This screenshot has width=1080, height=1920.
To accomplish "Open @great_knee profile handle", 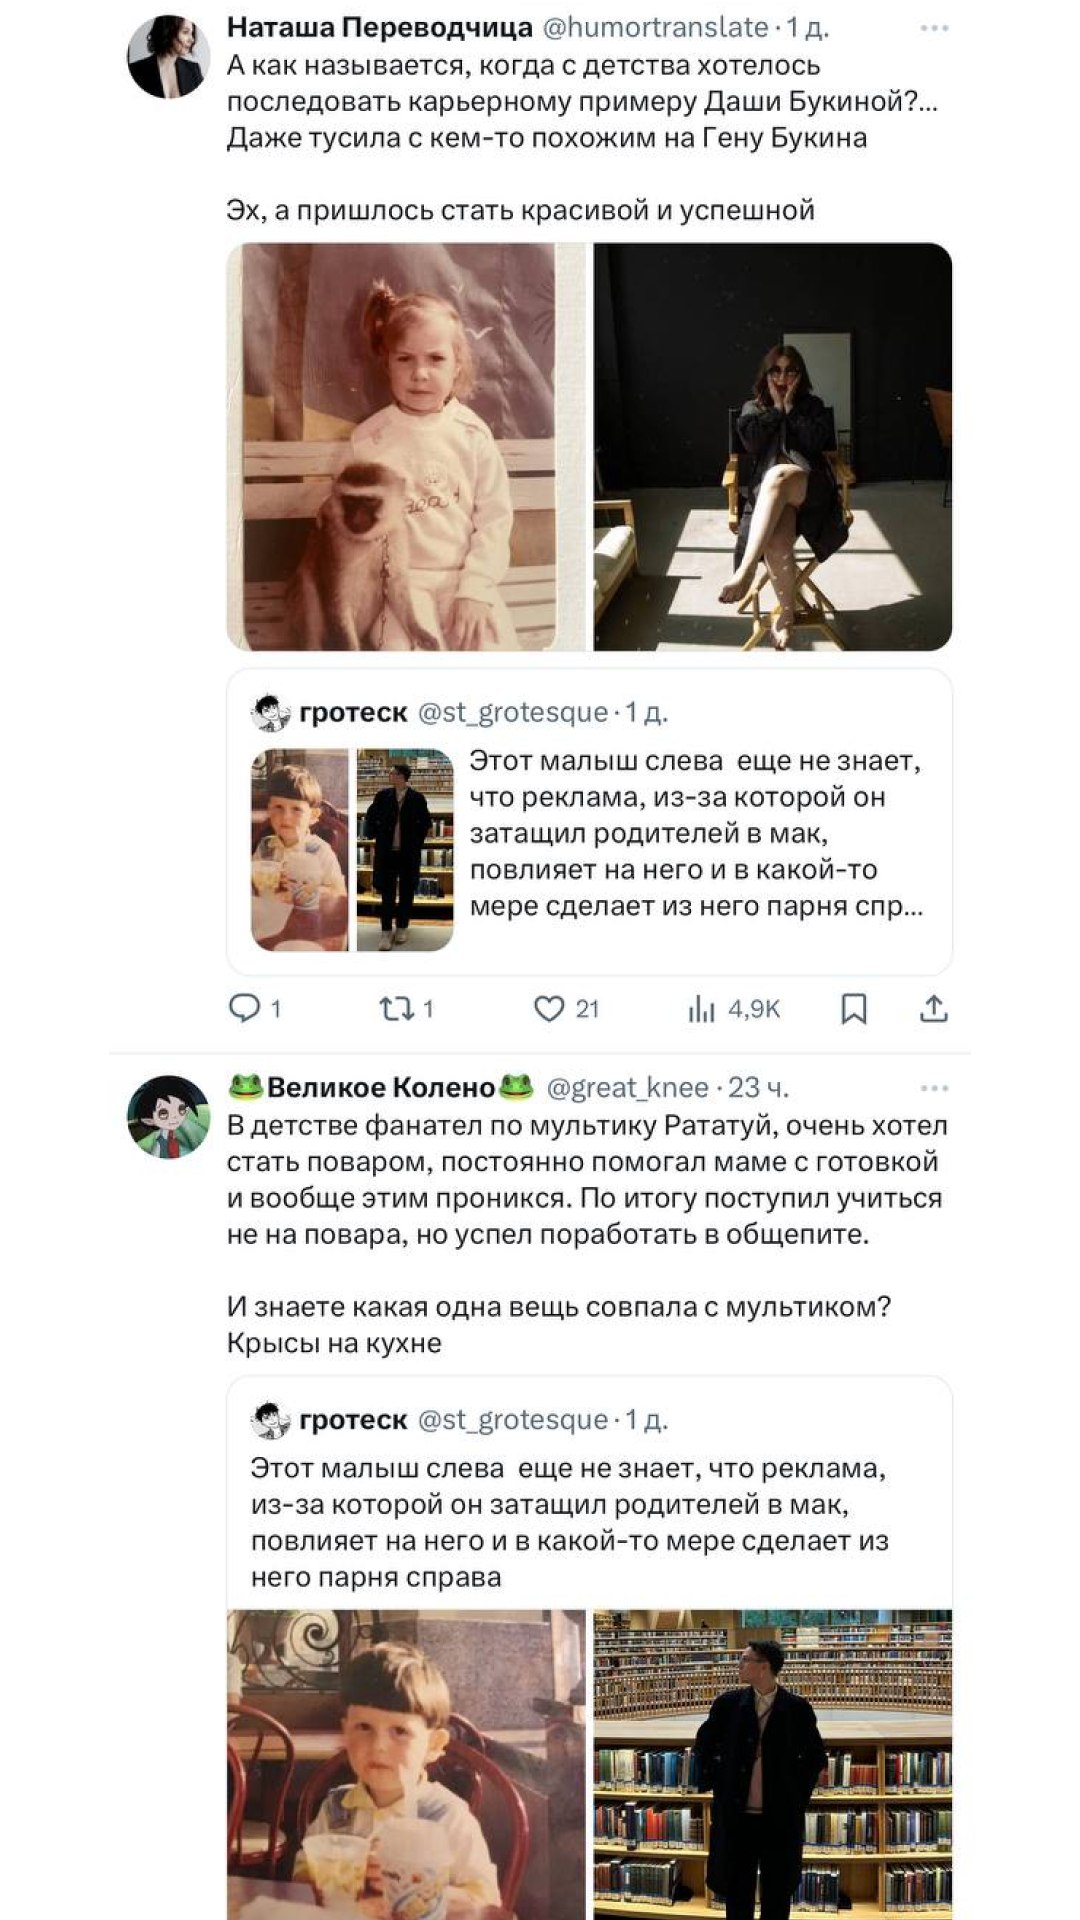I will click(627, 1088).
